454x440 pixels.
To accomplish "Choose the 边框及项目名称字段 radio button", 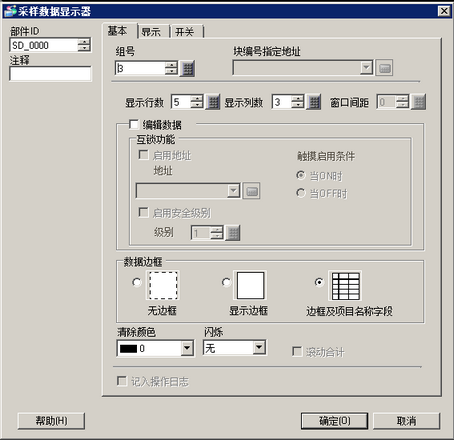I will pyautogui.click(x=319, y=282).
